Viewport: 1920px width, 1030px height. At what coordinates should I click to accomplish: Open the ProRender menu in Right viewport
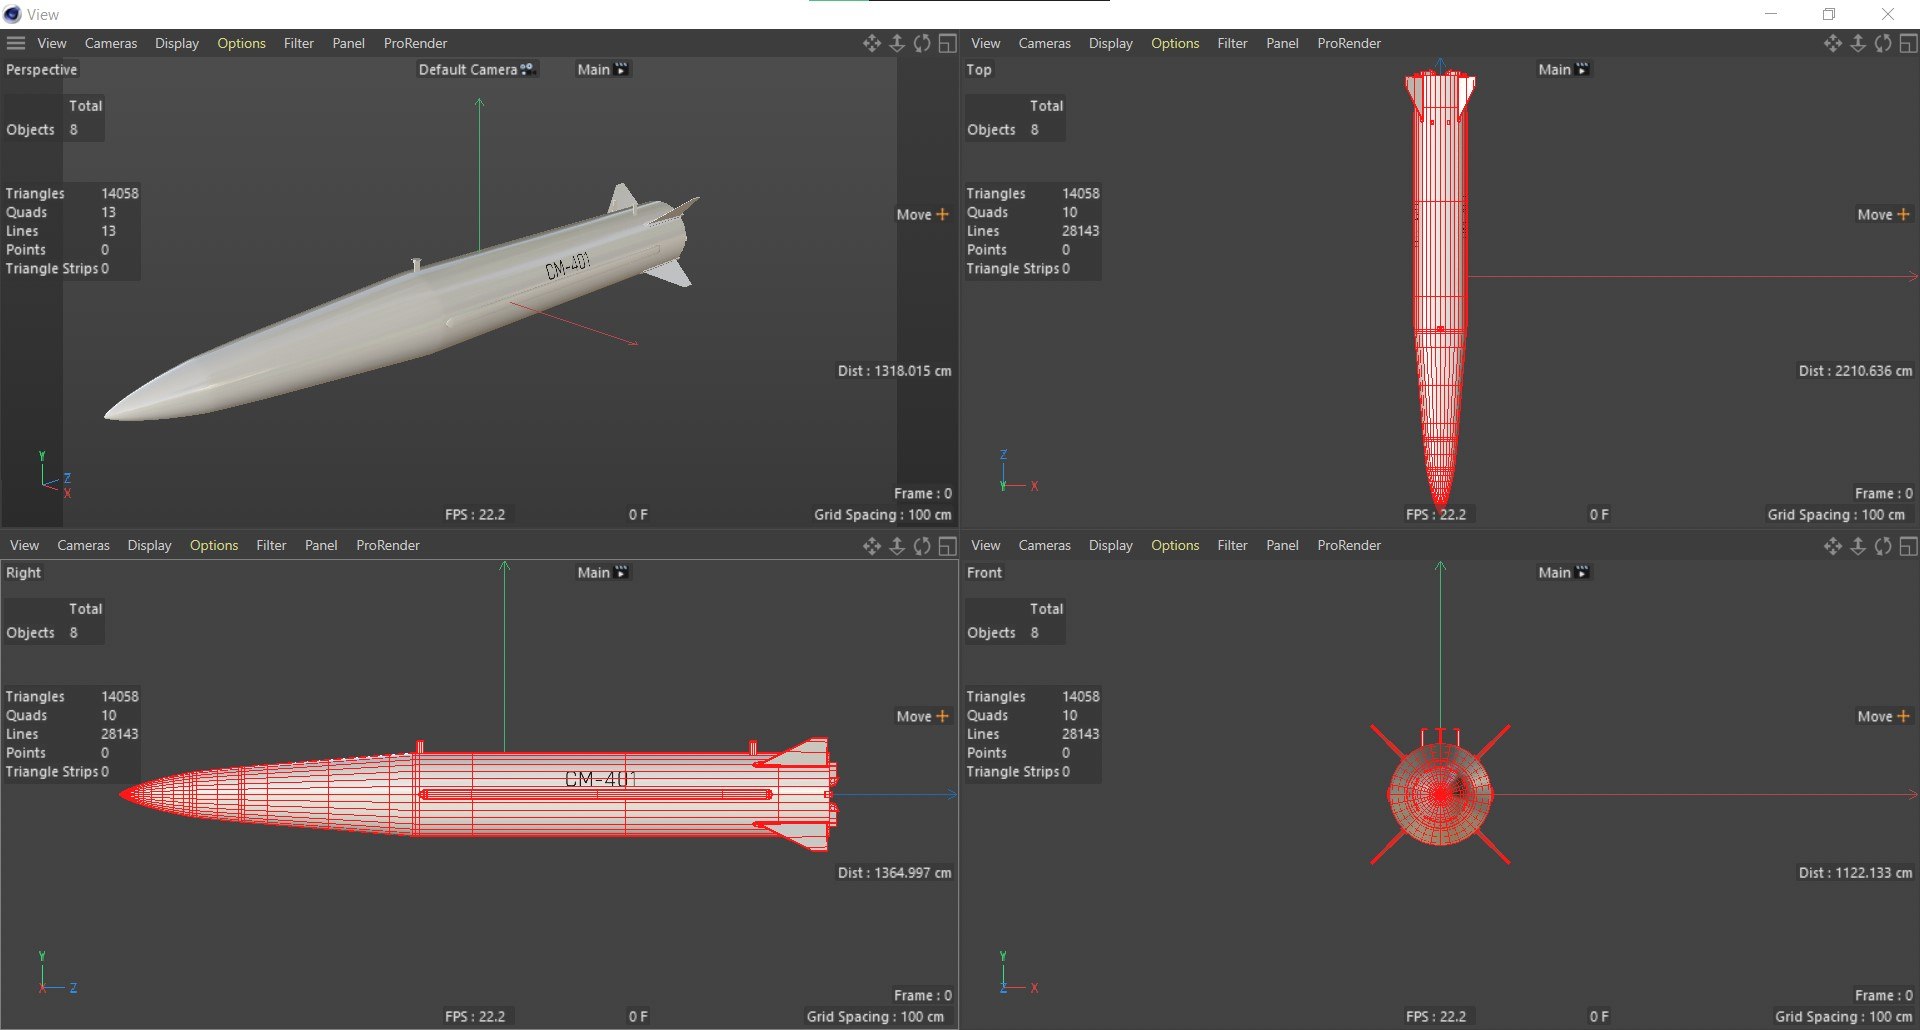388,545
